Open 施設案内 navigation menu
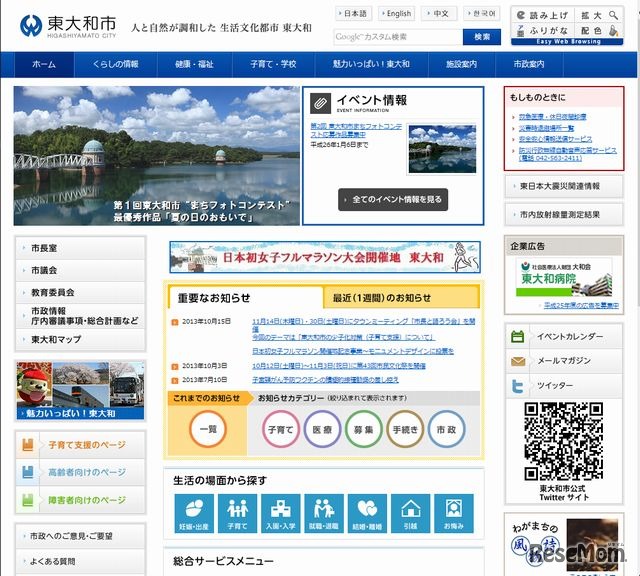The width and height of the screenshot is (640, 576). click(462, 64)
